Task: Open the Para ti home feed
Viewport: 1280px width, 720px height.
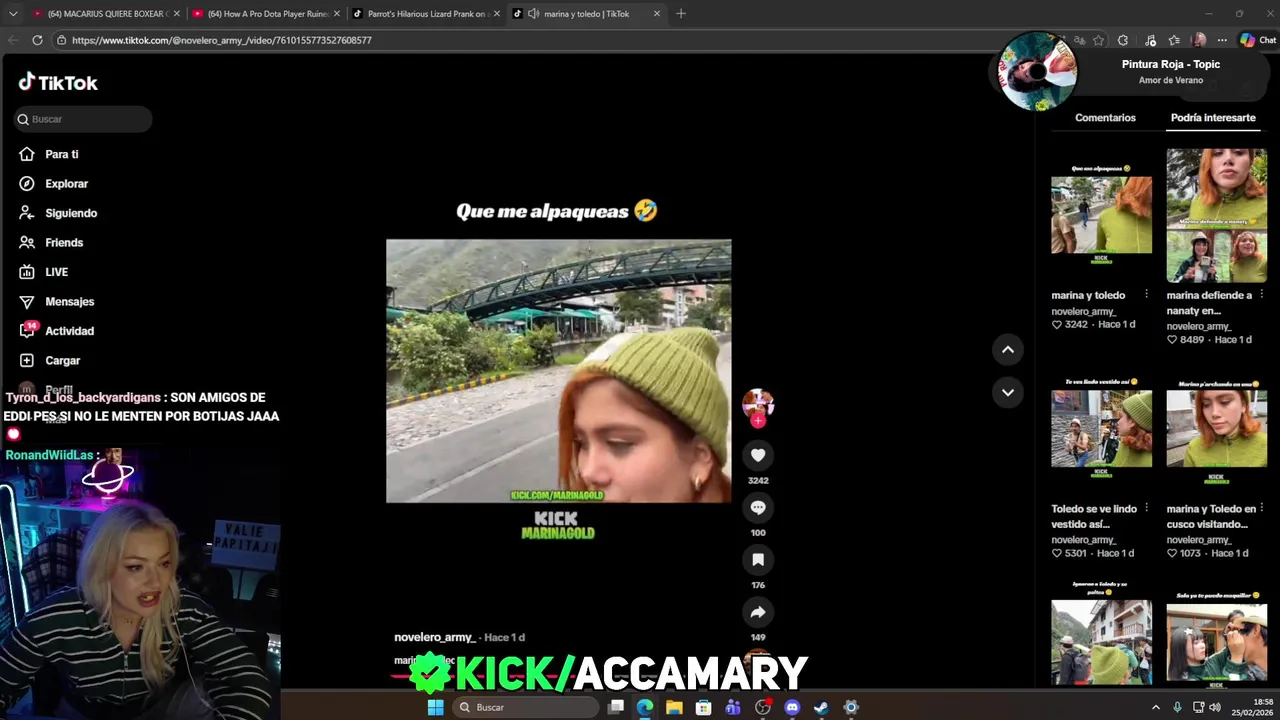Action: 48,154
